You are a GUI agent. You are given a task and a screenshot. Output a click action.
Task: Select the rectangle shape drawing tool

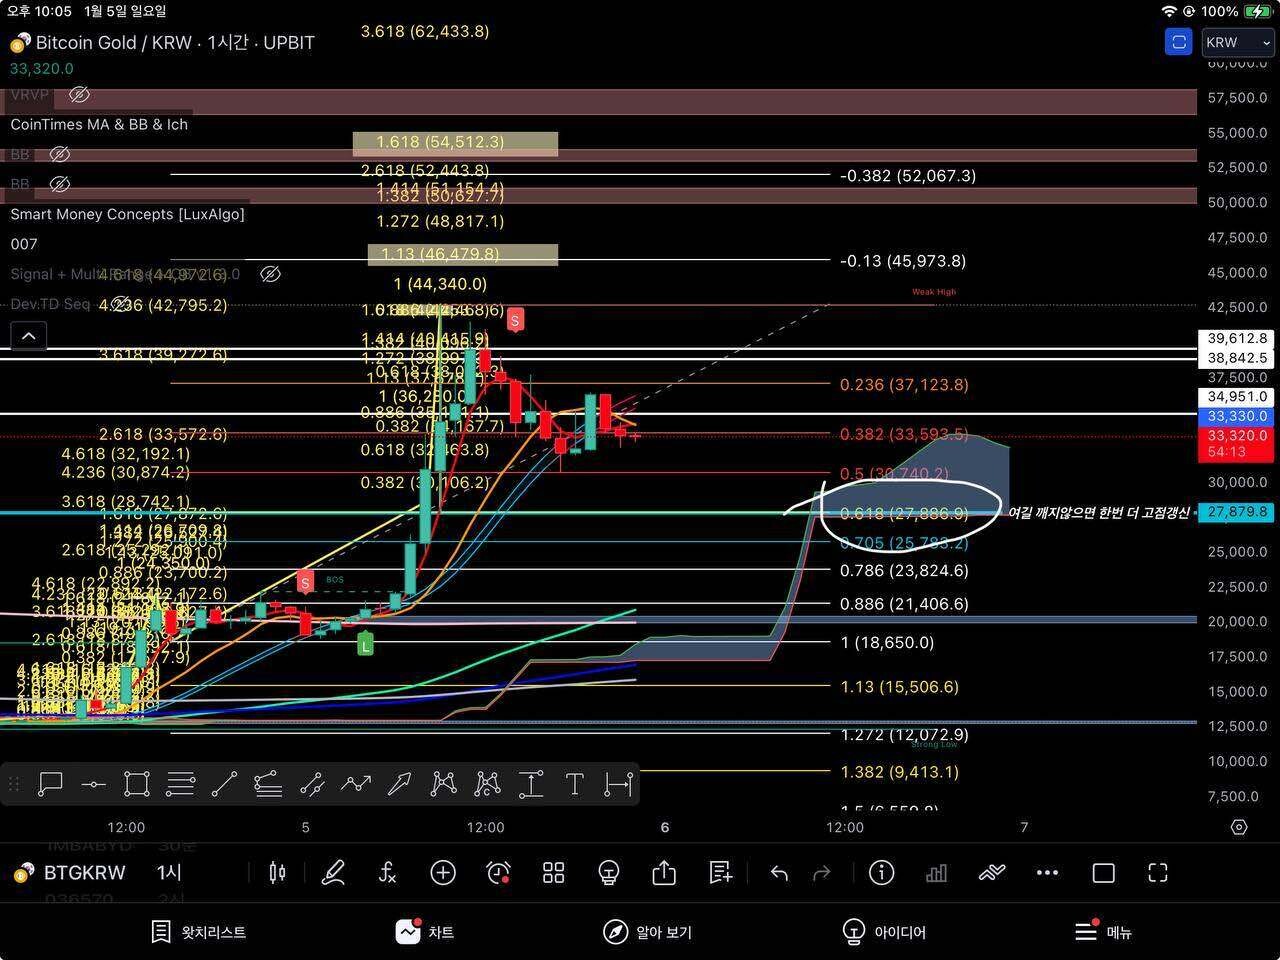[137, 784]
